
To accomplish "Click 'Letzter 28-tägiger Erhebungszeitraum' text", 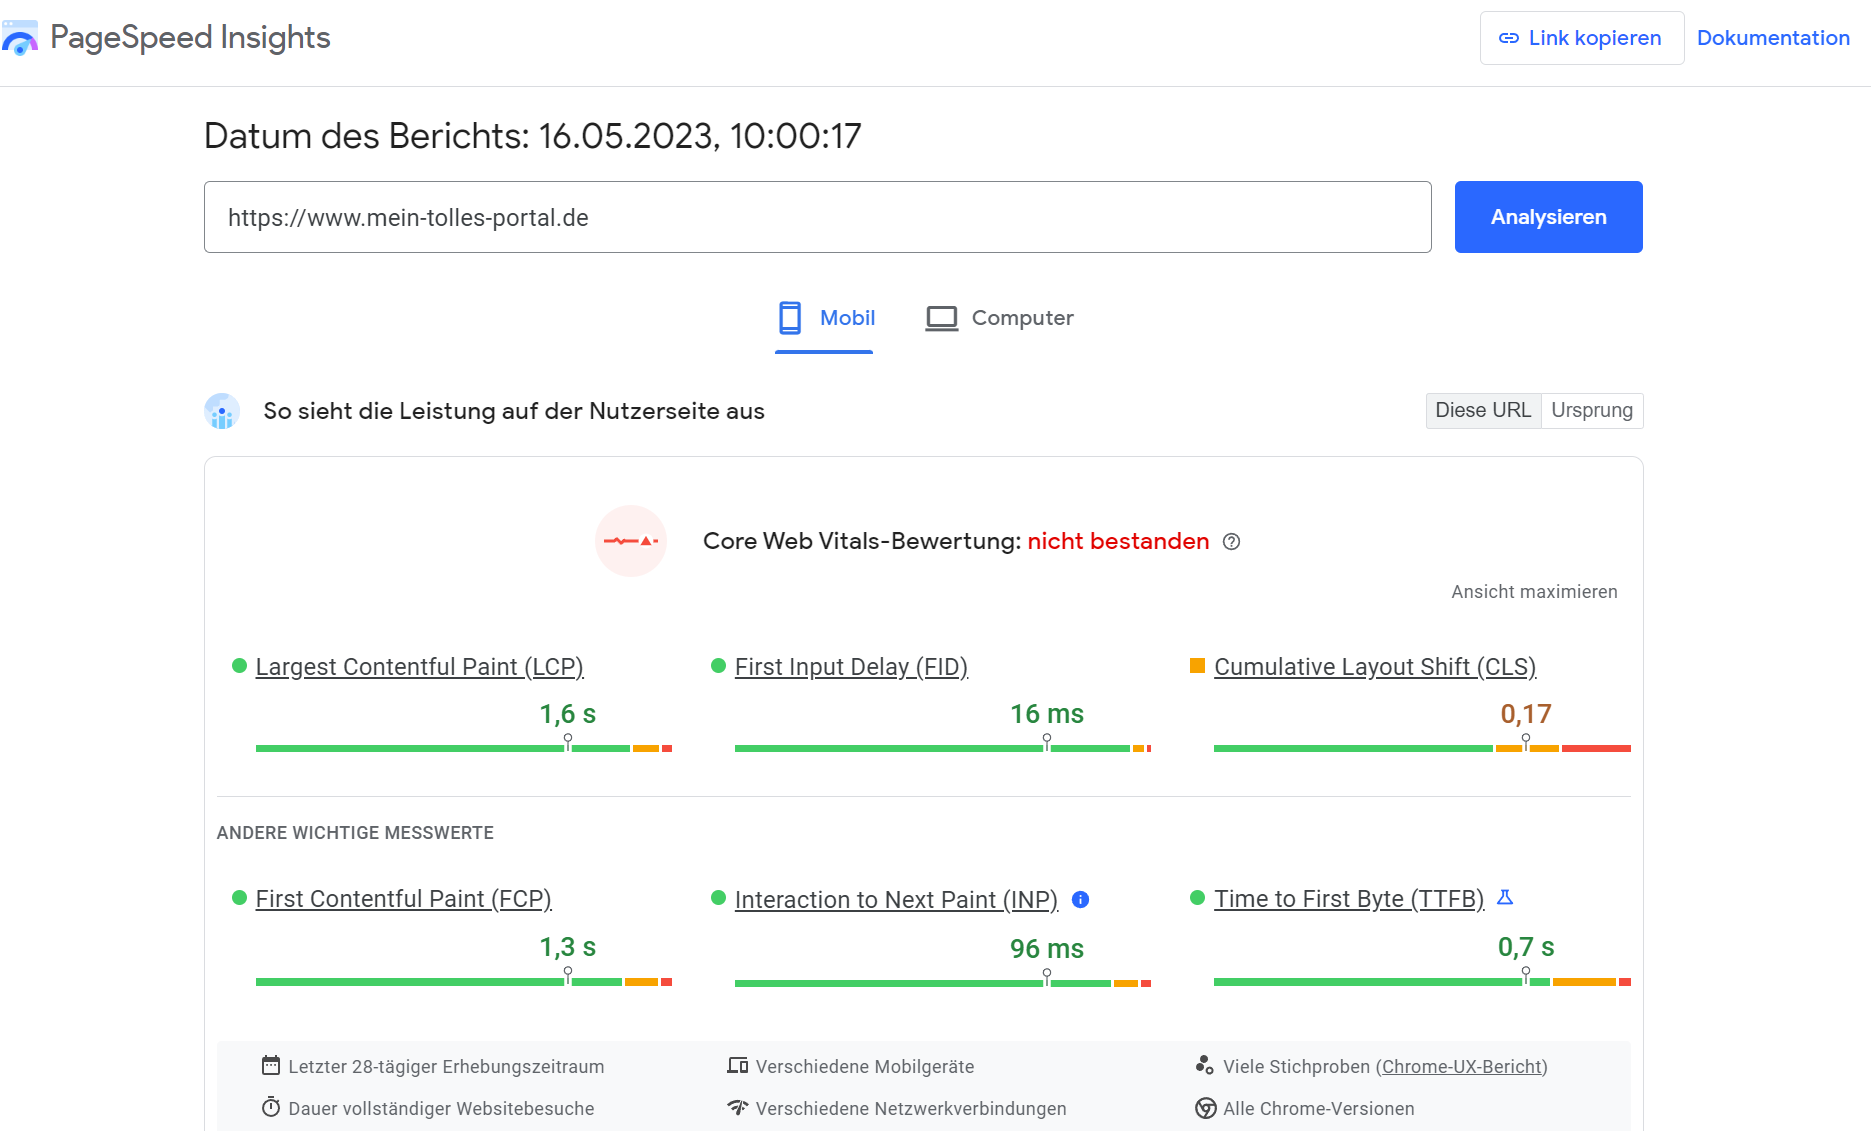I will pyautogui.click(x=446, y=1067).
